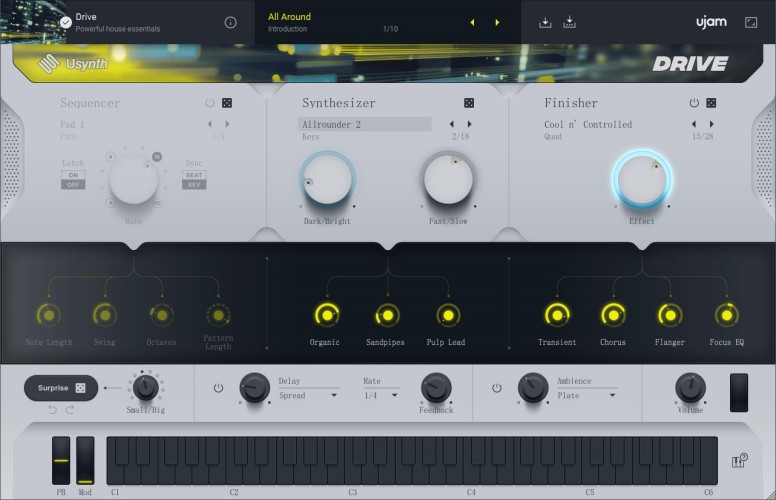The height and width of the screenshot is (500, 776).
Task: Select next Finisher preset arrow
Action: [x=711, y=124]
